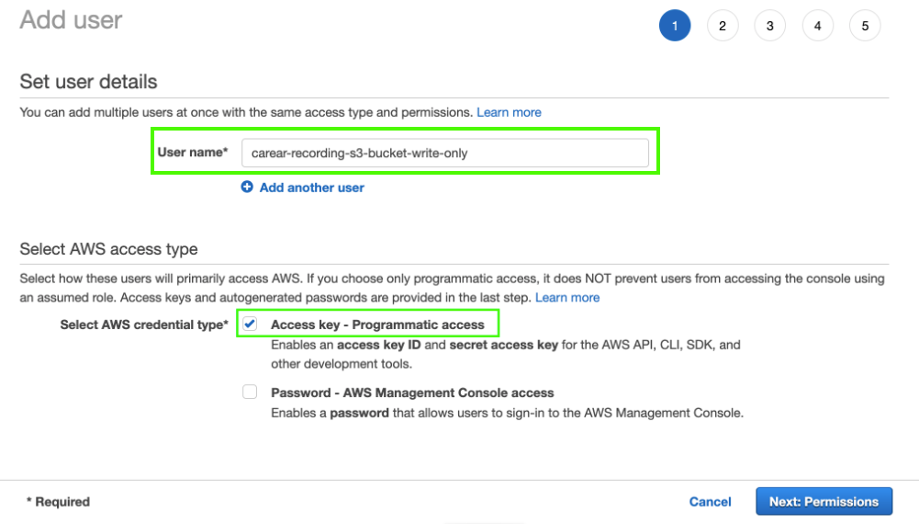The width and height of the screenshot is (920, 524).
Task: Click the Add another user link
Action: click(x=312, y=188)
